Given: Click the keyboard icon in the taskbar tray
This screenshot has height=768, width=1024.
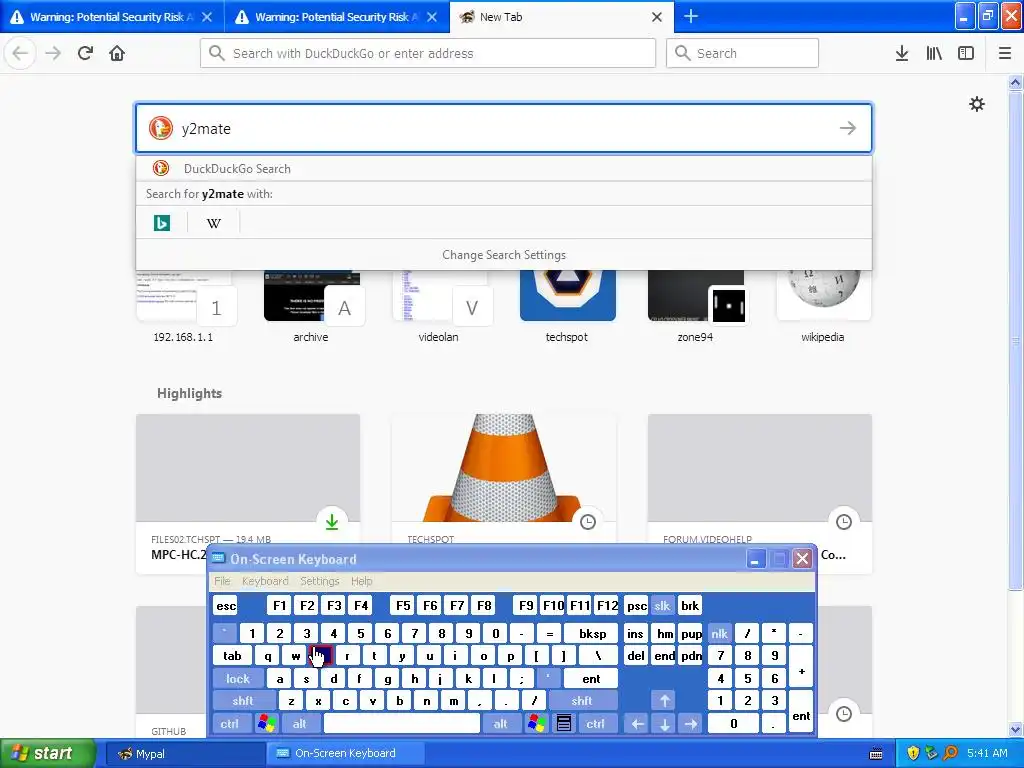Looking at the screenshot, I should [876, 754].
